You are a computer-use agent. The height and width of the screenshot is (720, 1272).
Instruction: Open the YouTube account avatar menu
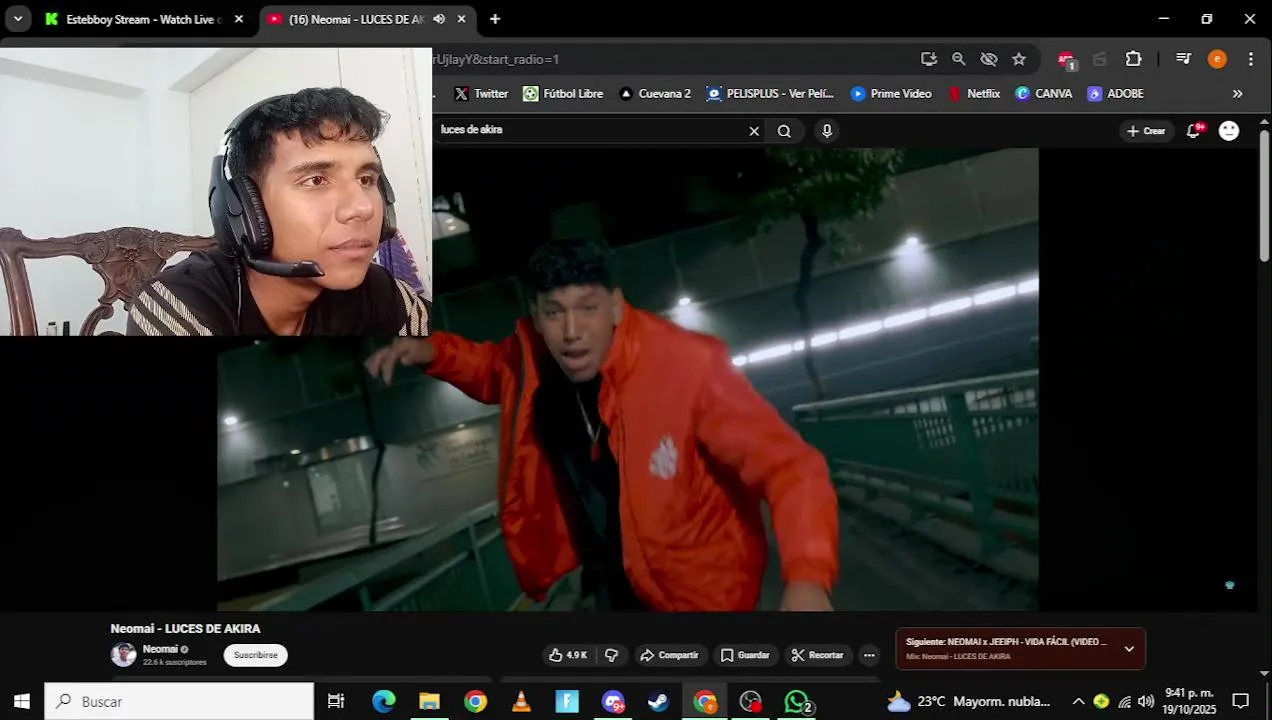(x=1229, y=131)
